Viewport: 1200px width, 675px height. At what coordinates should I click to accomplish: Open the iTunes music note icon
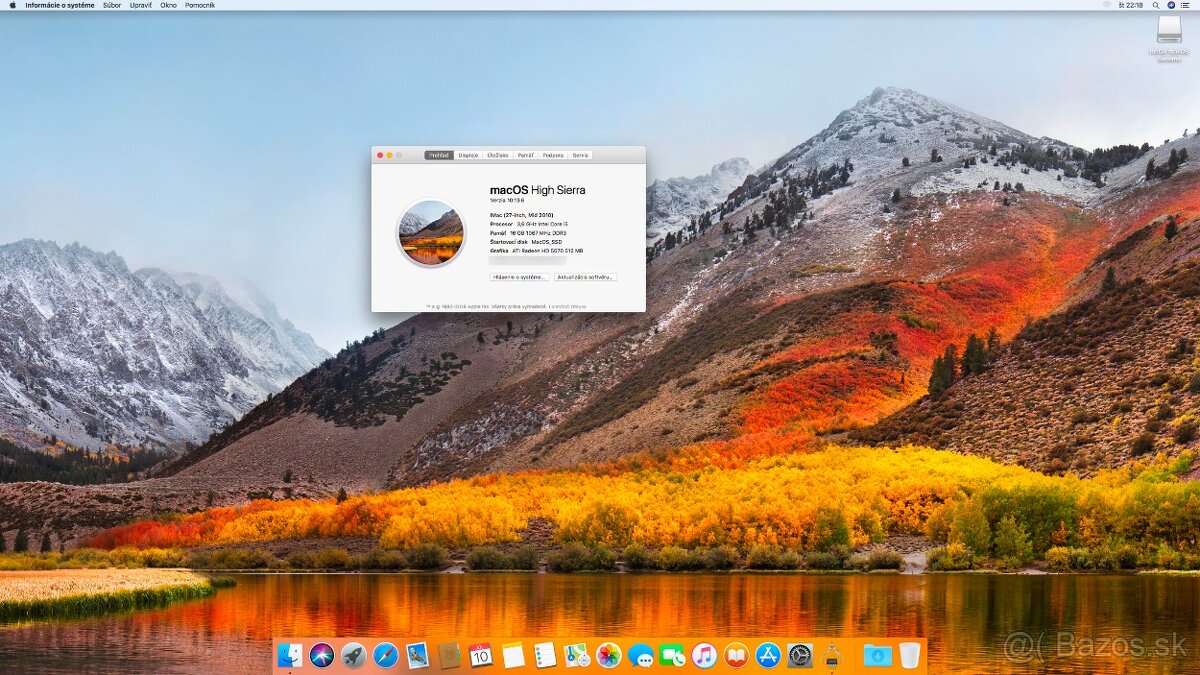pyautogui.click(x=704, y=655)
